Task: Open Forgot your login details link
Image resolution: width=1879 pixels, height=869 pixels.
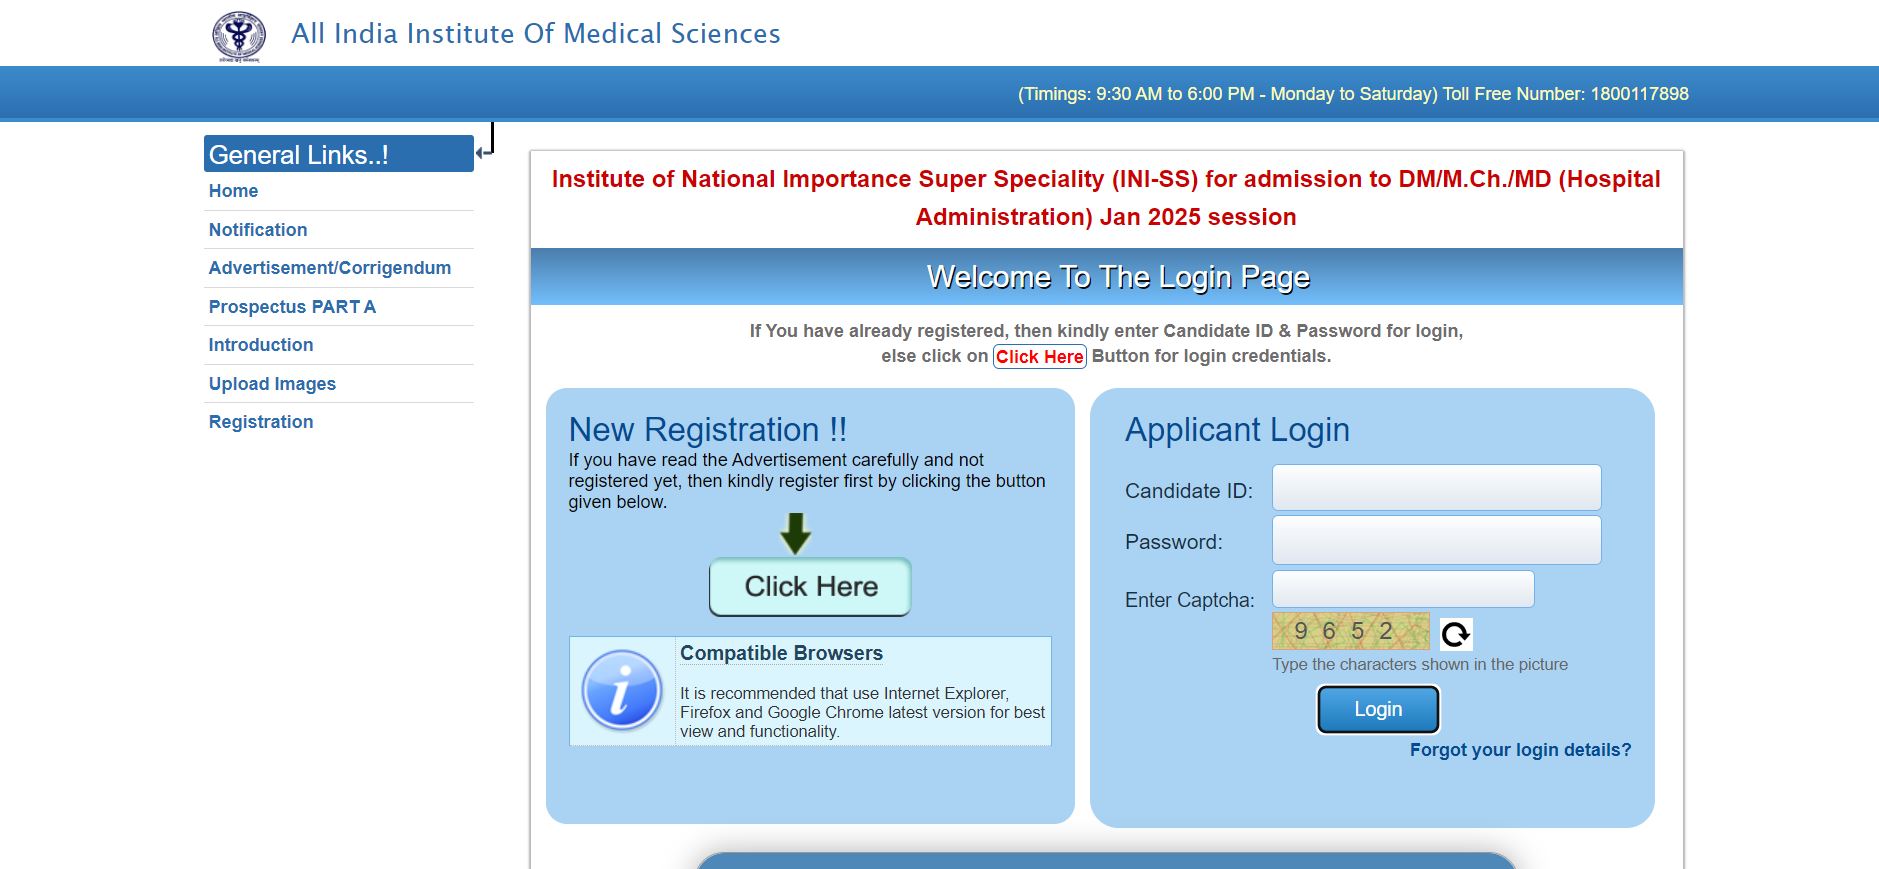Action: coord(1520,750)
